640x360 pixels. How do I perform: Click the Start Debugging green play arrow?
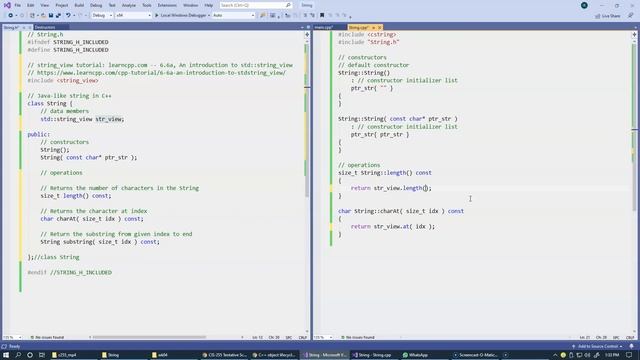[157, 16]
